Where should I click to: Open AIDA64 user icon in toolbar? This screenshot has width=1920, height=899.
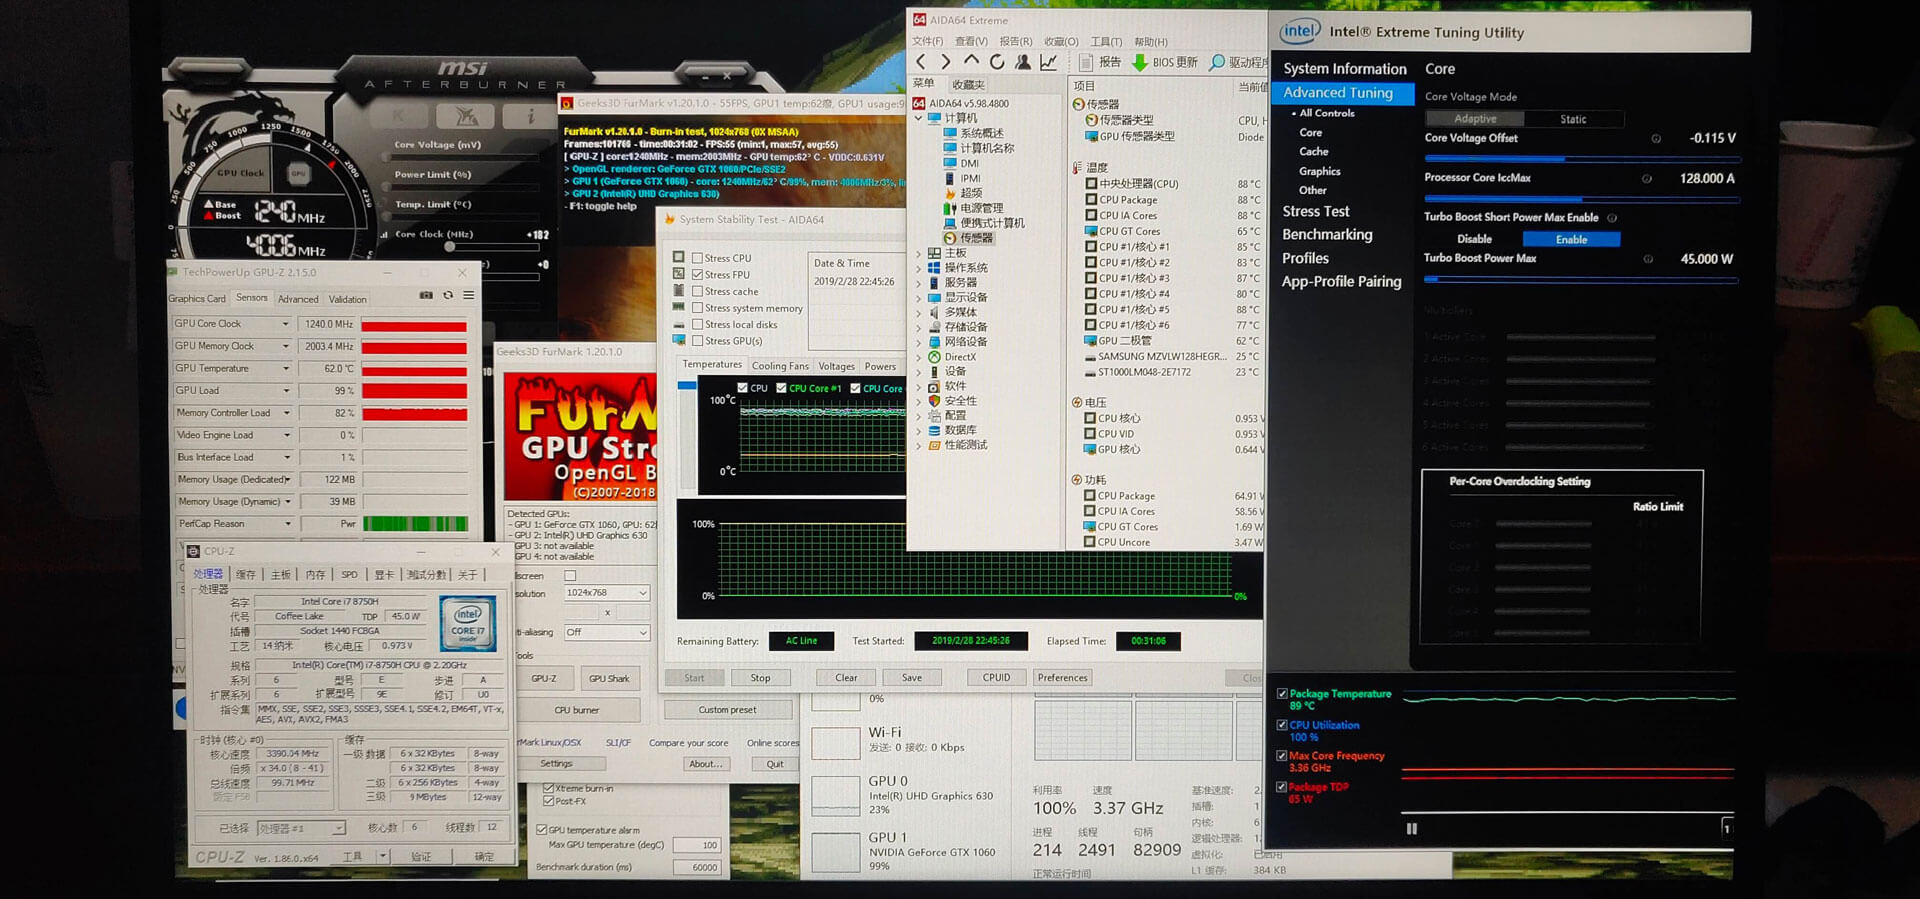(1022, 62)
